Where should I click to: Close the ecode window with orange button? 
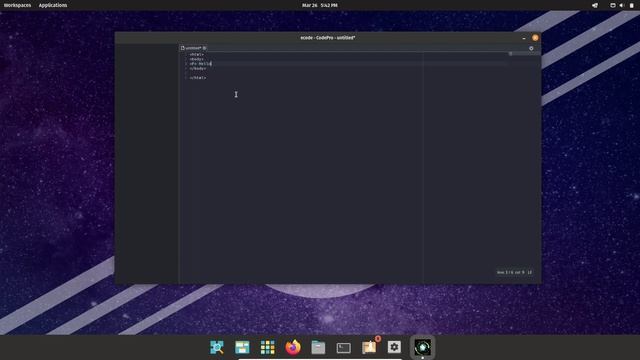click(535, 38)
